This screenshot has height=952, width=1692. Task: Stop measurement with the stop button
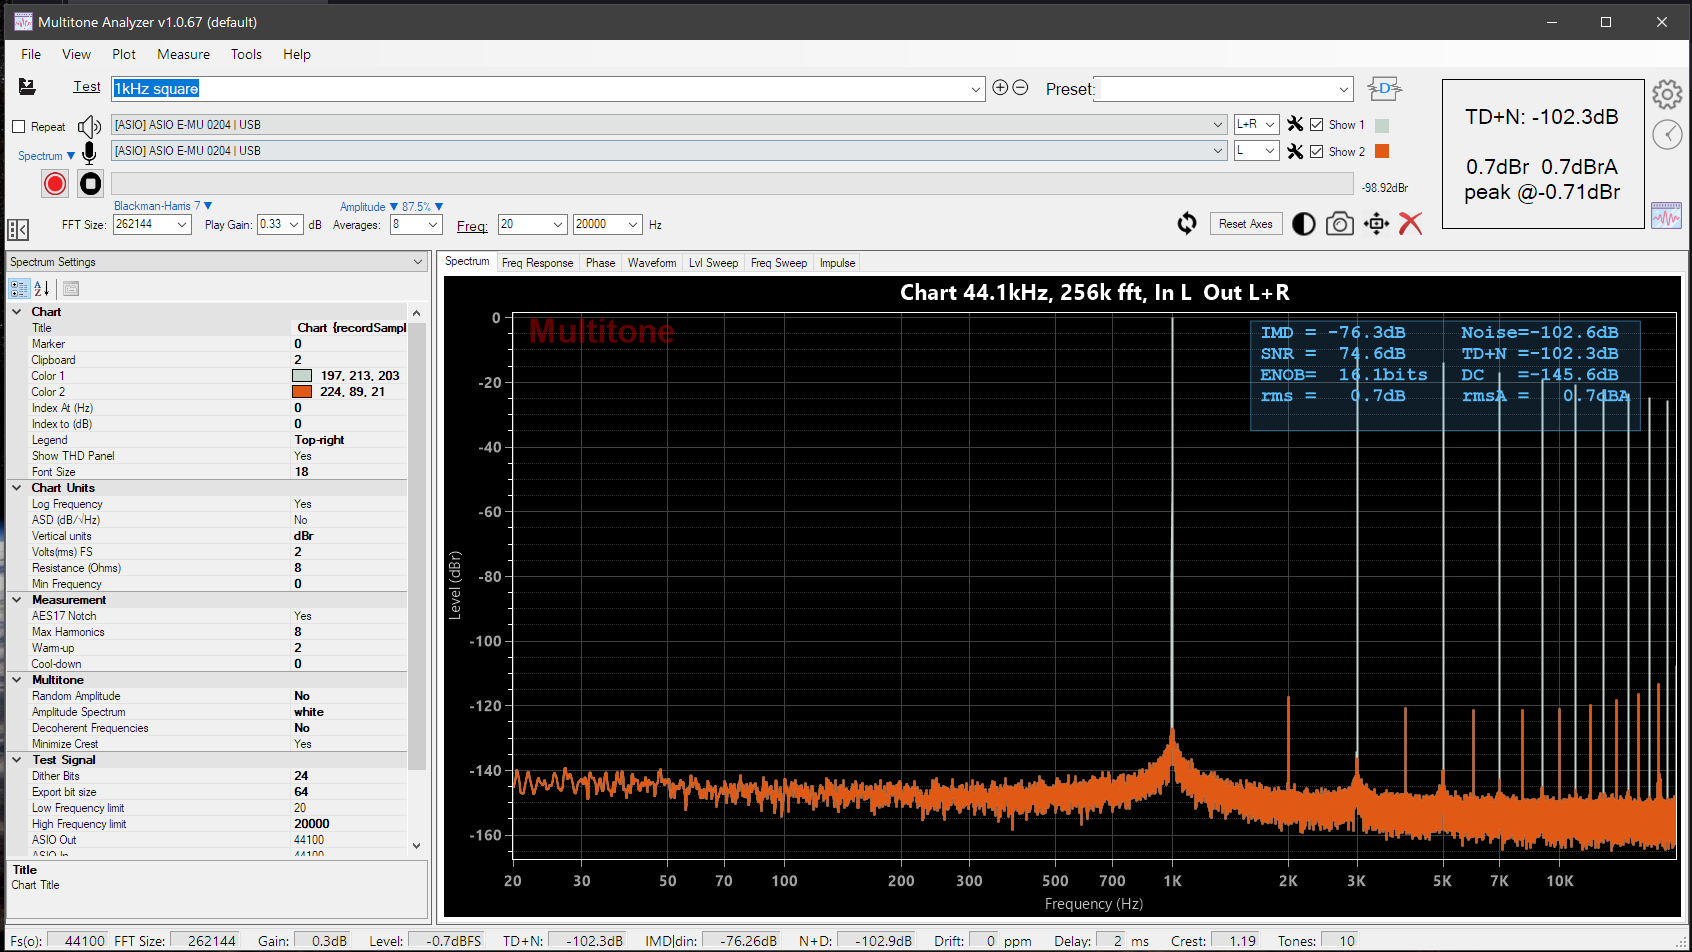tap(91, 184)
